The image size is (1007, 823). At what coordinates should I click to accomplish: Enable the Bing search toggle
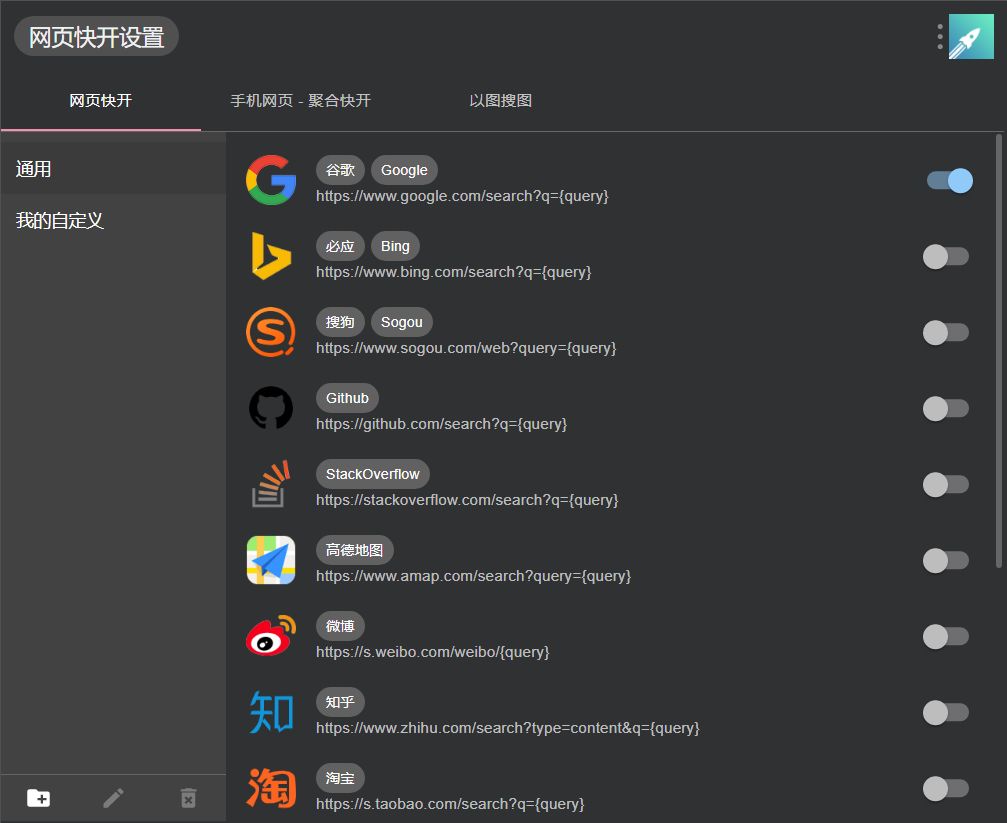pyautogui.click(x=946, y=256)
